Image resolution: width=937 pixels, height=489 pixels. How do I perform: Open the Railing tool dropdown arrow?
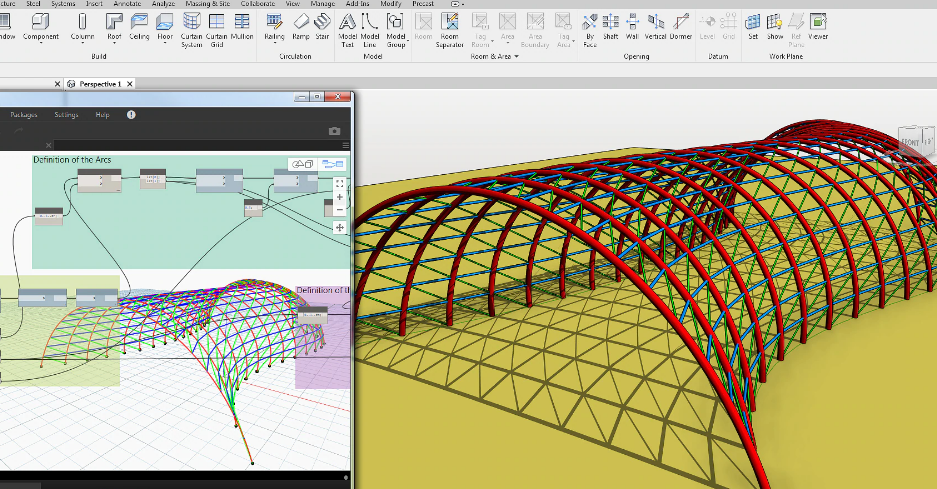point(274,44)
